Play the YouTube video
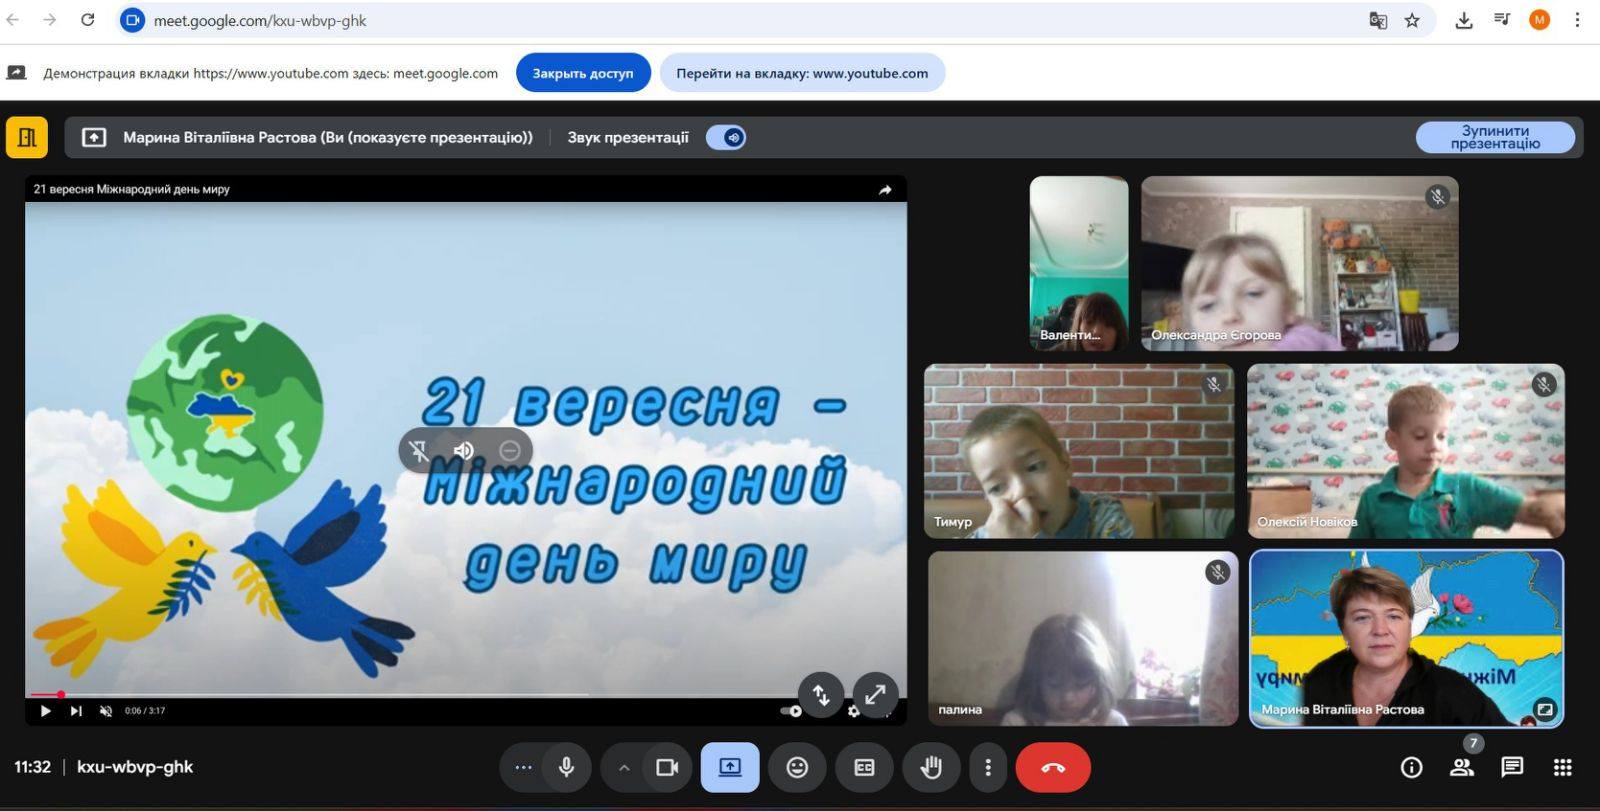Screen dimensions: 1600x811 pos(45,711)
